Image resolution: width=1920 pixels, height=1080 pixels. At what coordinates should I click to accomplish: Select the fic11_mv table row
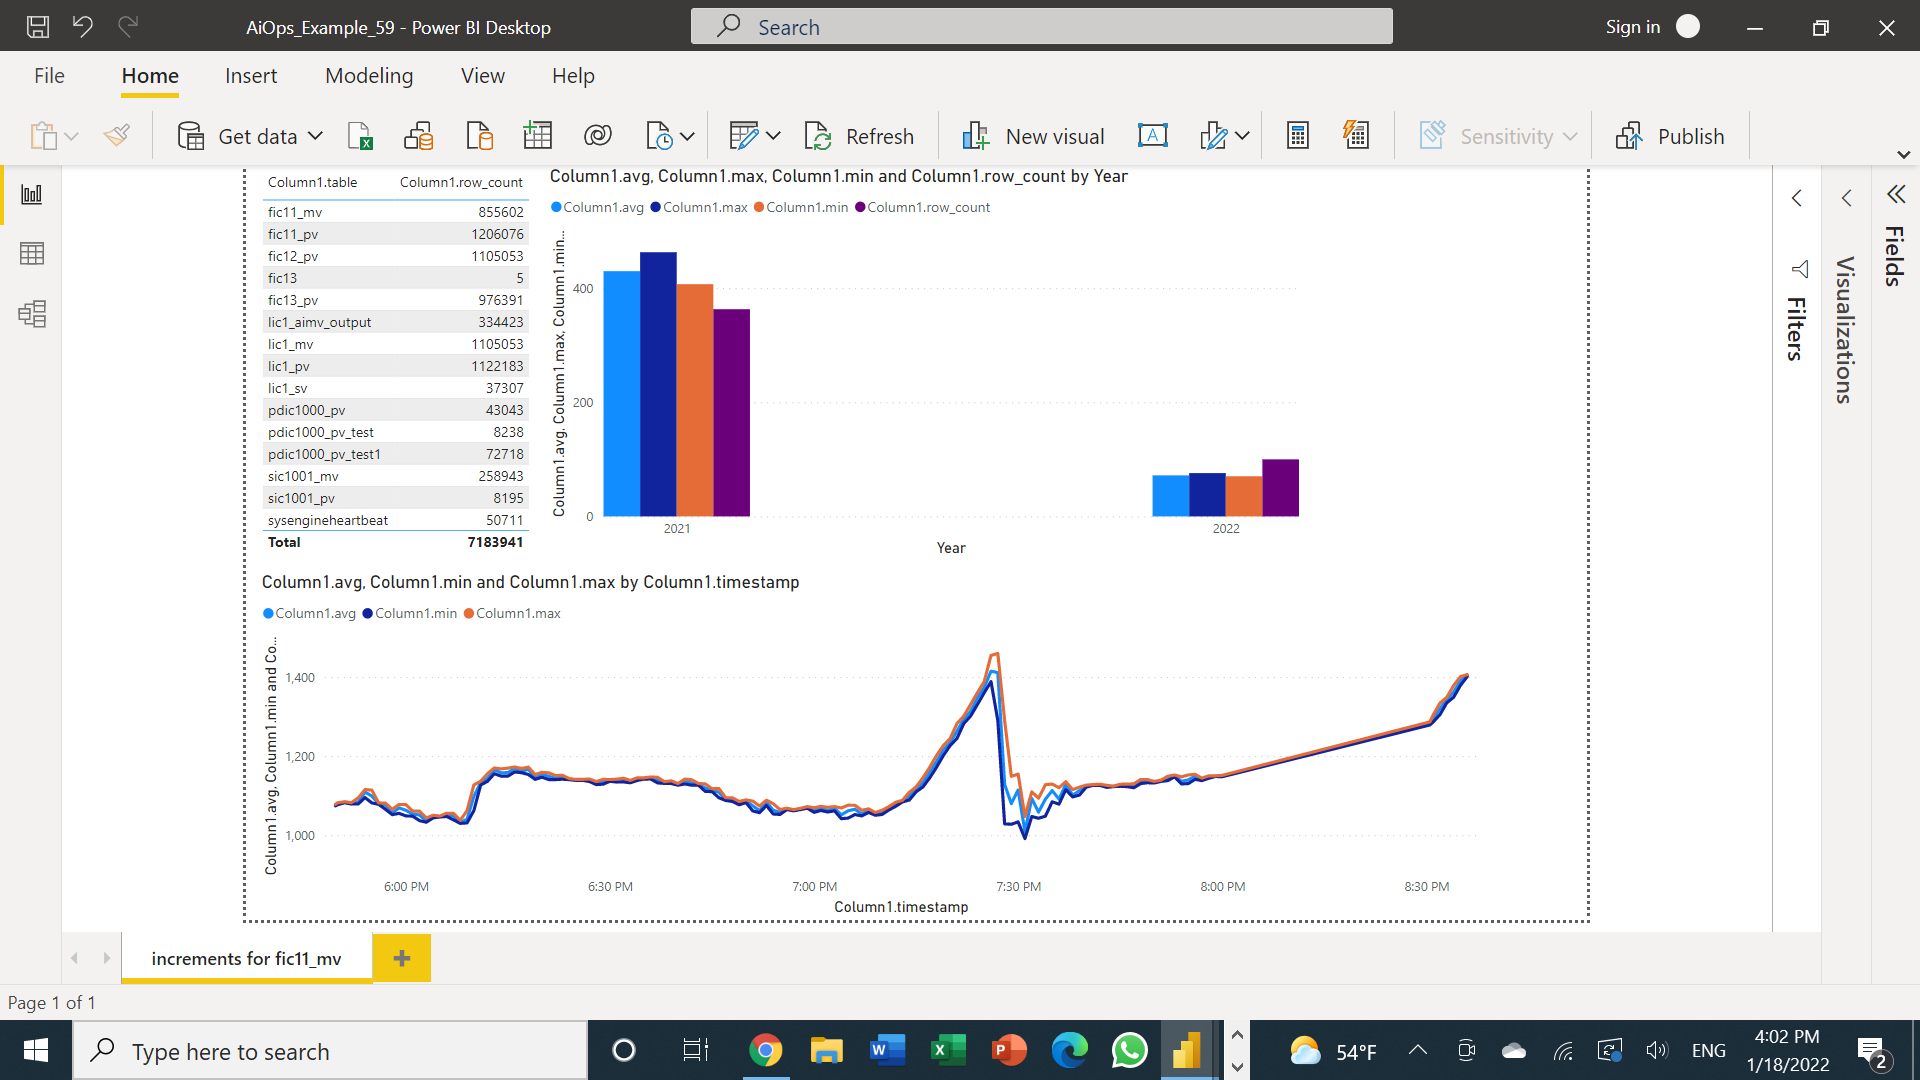395,212
